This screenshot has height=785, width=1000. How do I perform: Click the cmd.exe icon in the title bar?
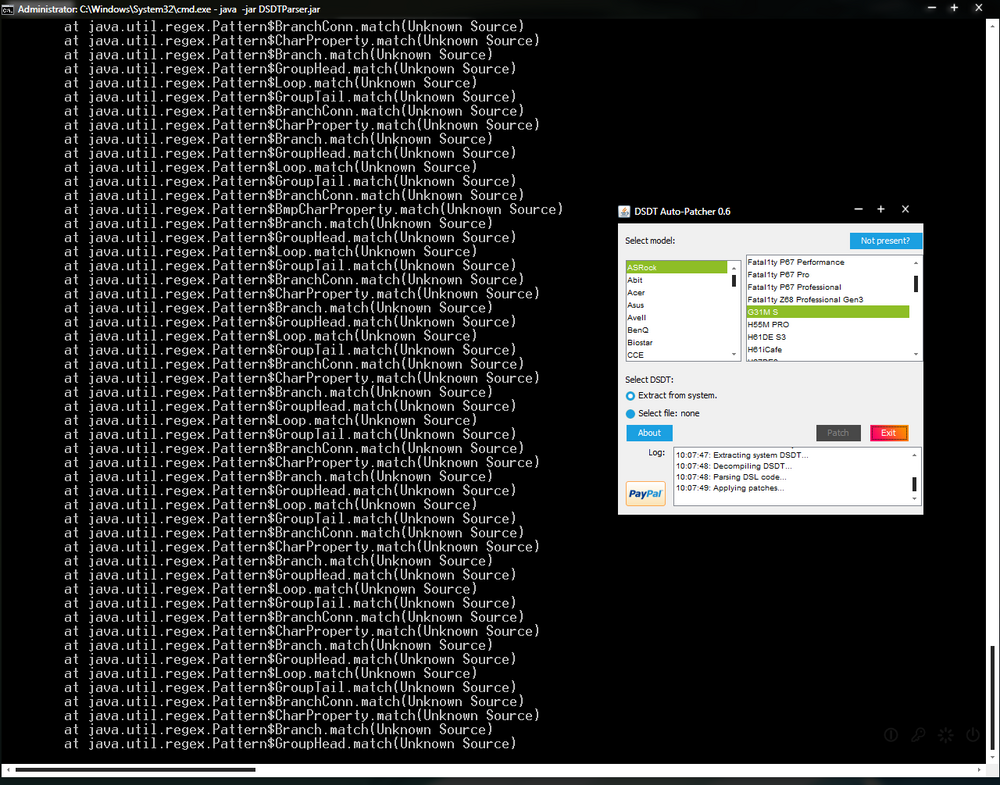[9, 8]
